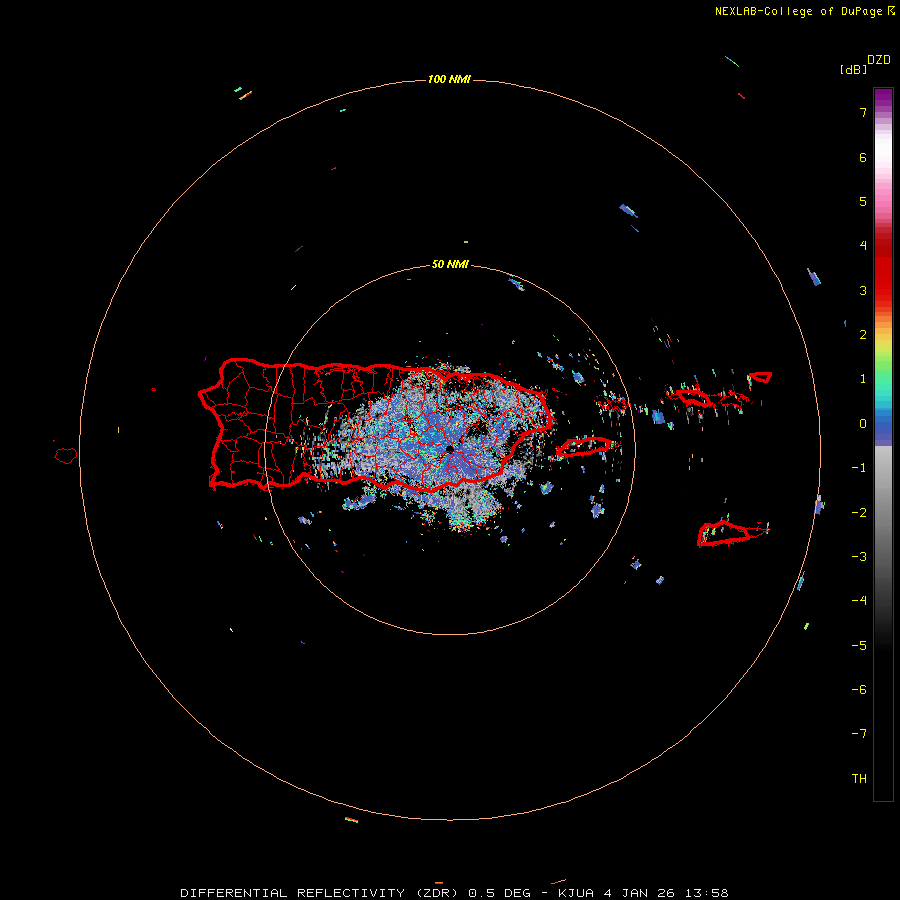Click the 4 value on the color scale
The height and width of the screenshot is (900, 900).
(x=863, y=246)
